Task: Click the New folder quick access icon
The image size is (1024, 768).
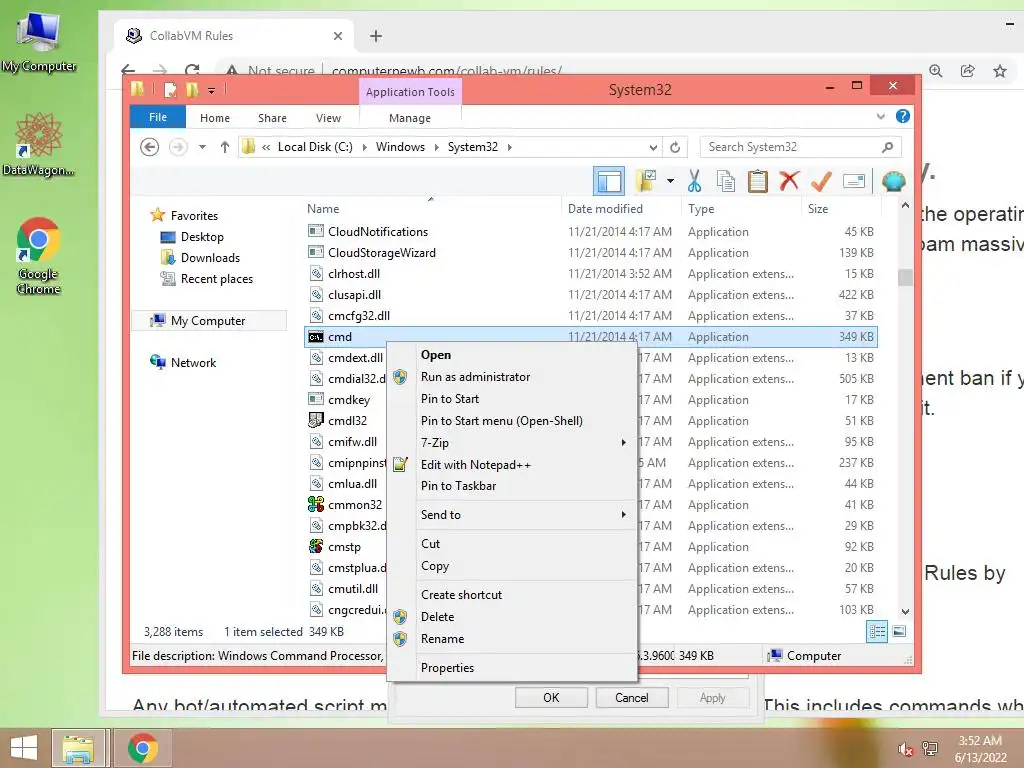Action: pyautogui.click(x=192, y=89)
